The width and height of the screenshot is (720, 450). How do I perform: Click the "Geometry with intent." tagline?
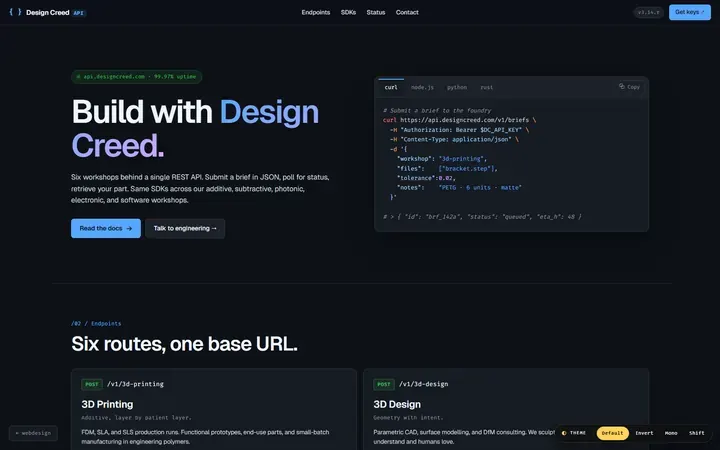tap(408, 418)
